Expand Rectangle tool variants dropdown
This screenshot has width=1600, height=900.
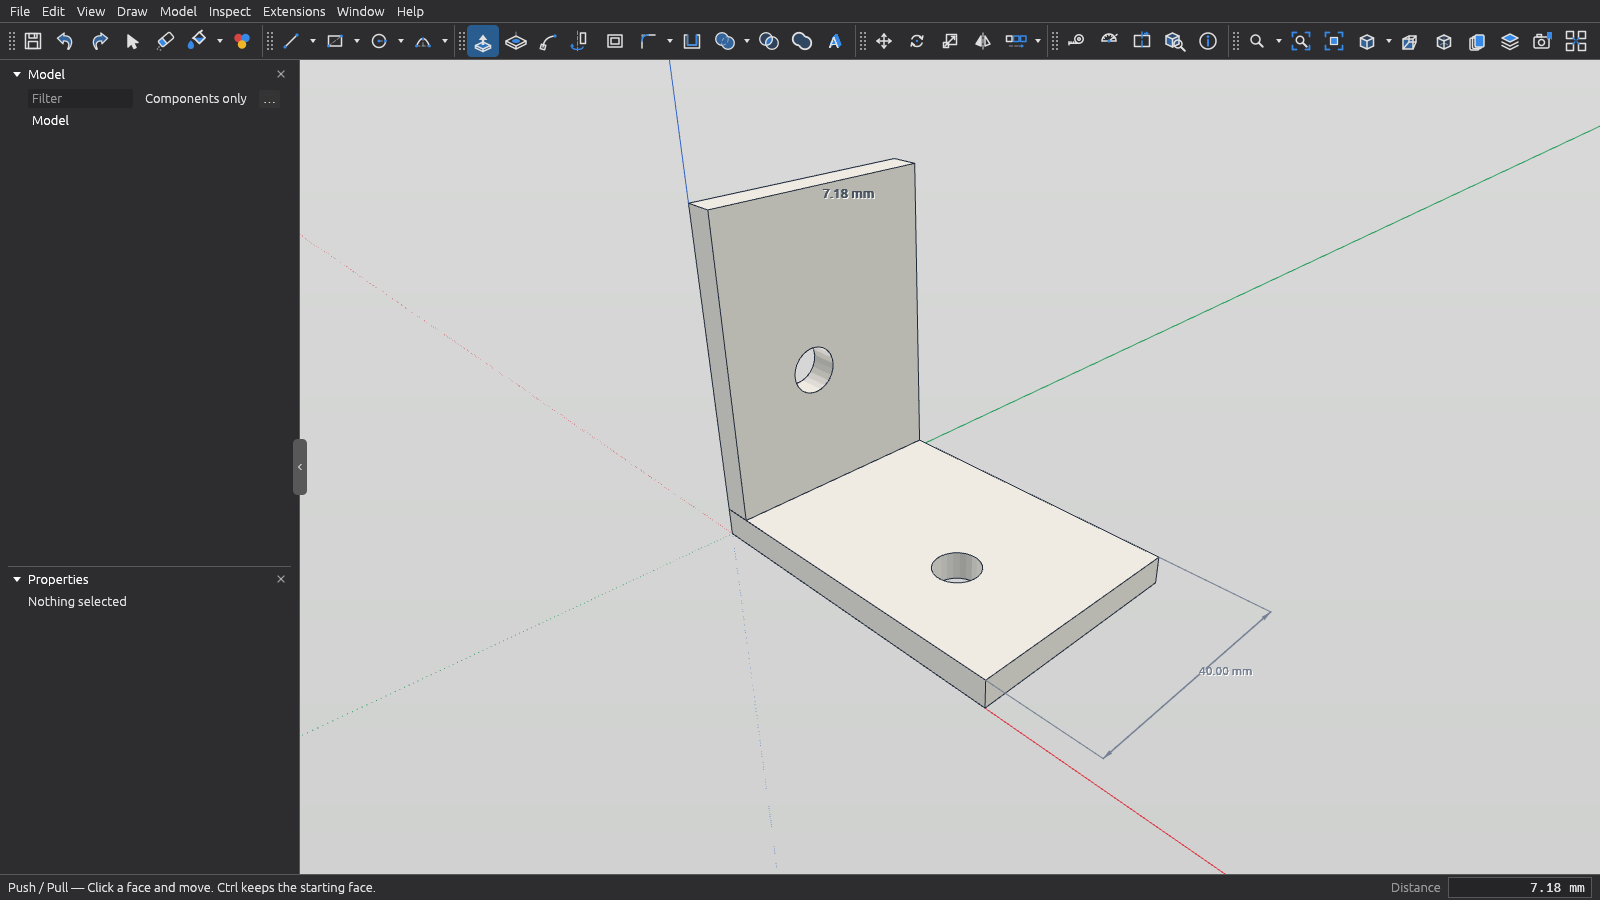[357, 41]
